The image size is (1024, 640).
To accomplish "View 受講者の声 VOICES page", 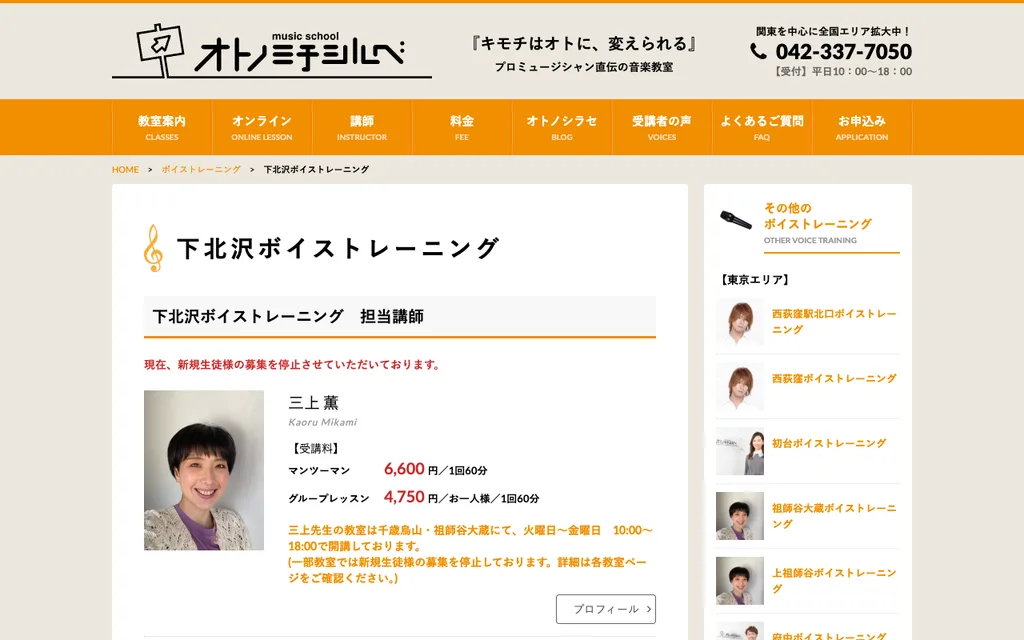I will tap(662, 127).
